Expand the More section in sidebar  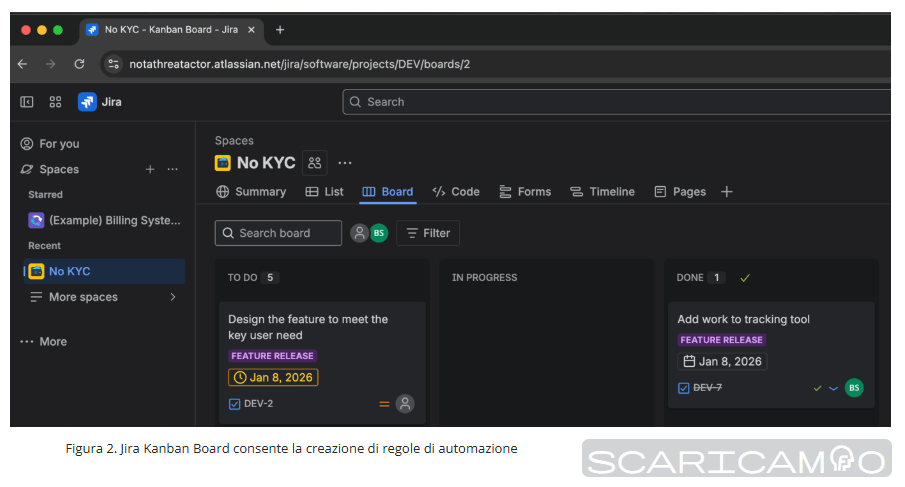[43, 342]
